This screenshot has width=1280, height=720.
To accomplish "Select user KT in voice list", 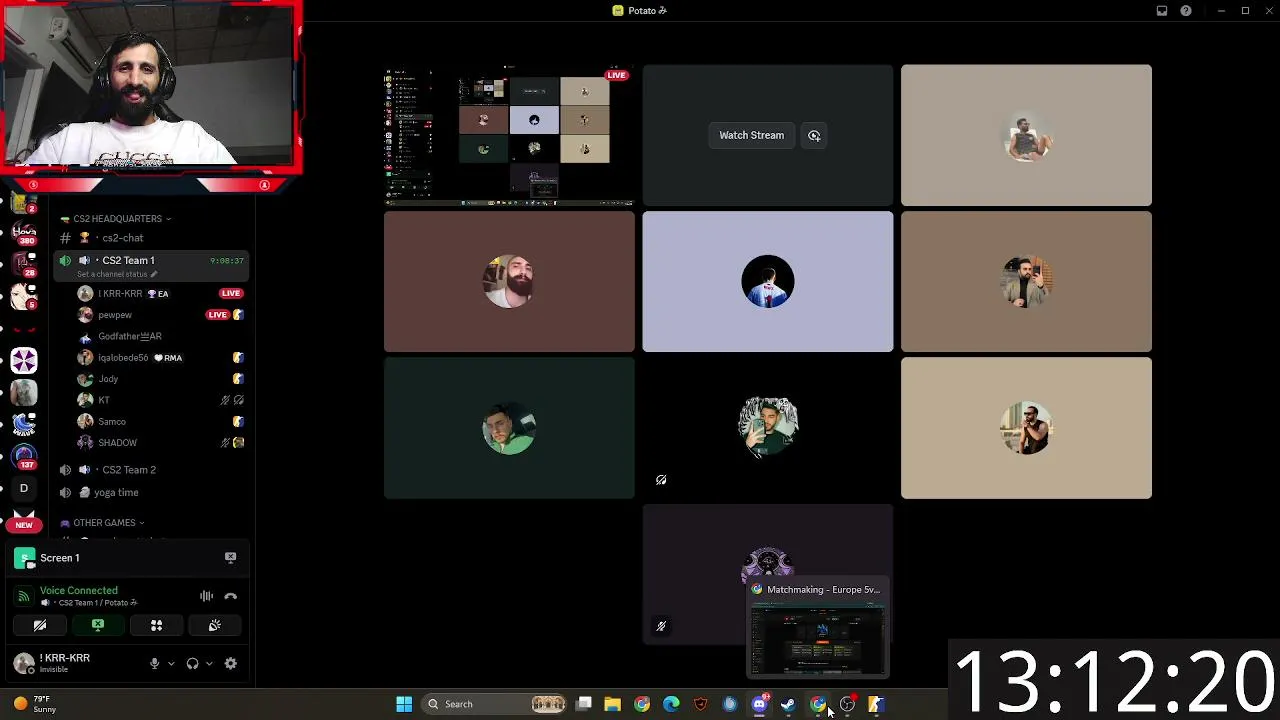I will pyautogui.click(x=160, y=400).
